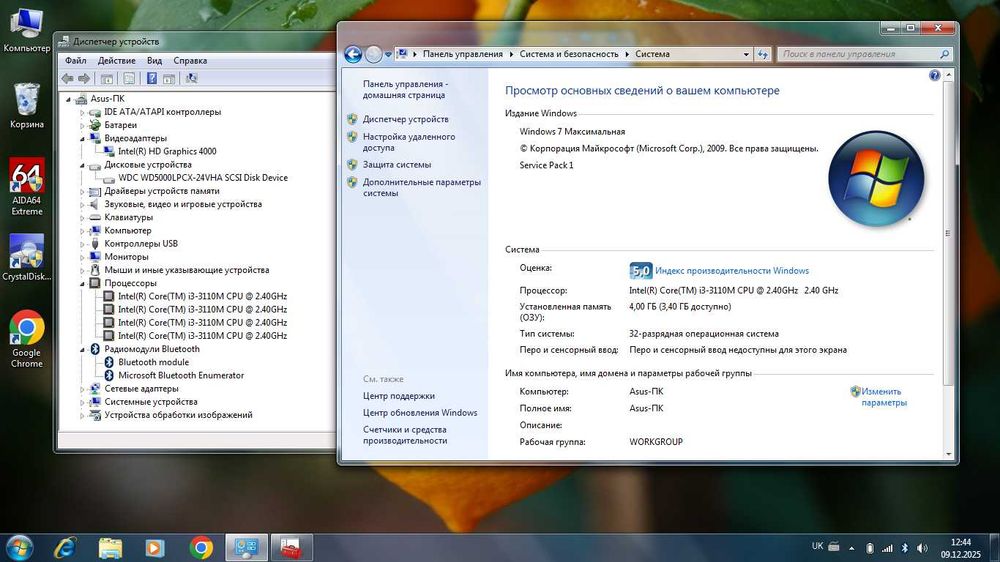Image resolution: width=1000 pixels, height=562 pixels.
Task: Click the refresh button beside the address bar
Action: coord(763,54)
